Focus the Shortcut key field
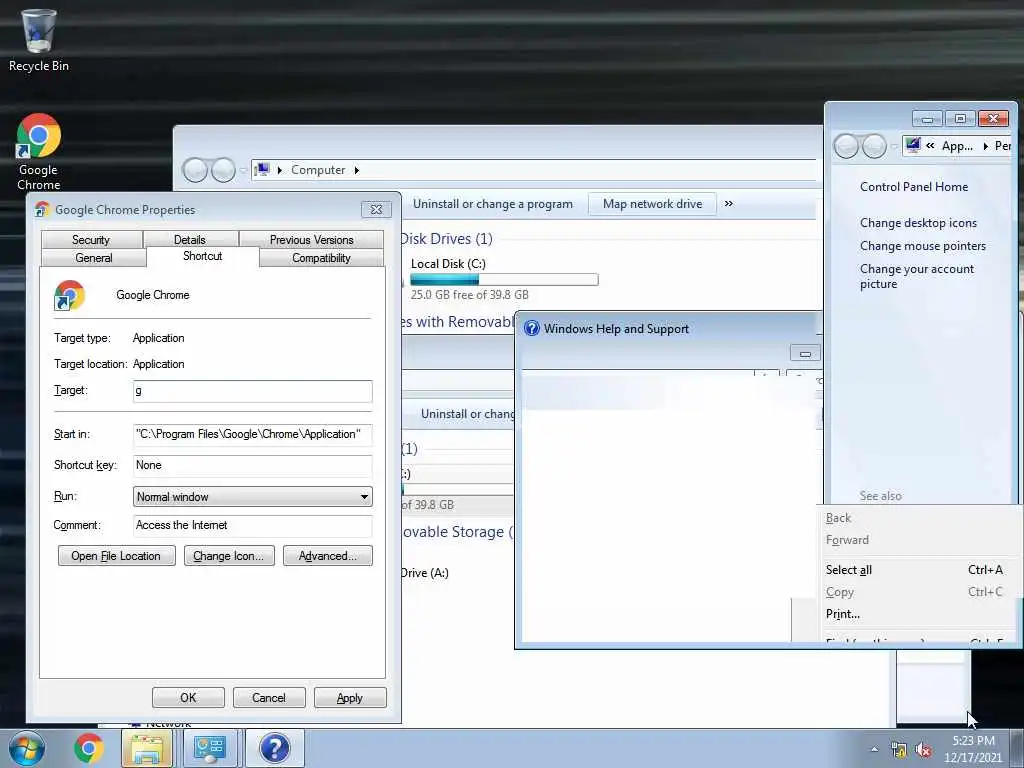1024x768 pixels. point(253,465)
